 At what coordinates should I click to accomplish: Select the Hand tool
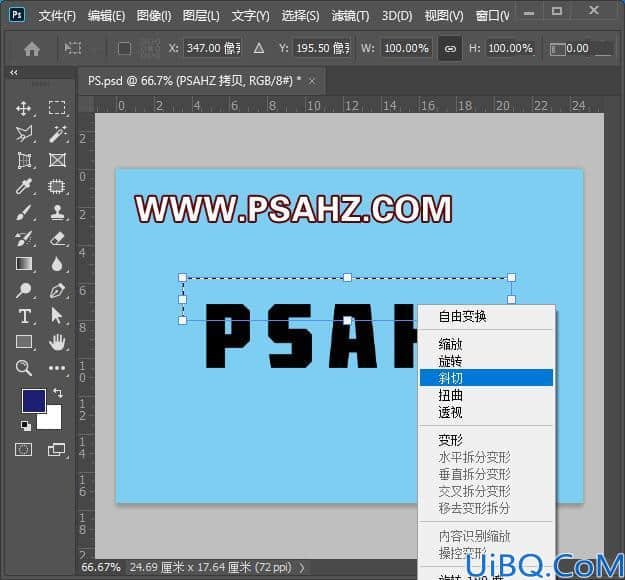(x=57, y=342)
